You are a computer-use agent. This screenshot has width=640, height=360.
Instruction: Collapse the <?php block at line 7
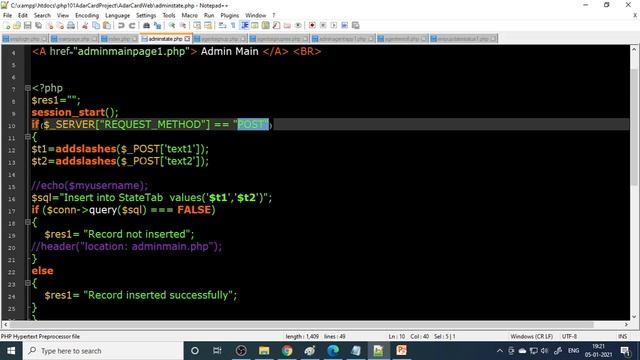coord(28,88)
